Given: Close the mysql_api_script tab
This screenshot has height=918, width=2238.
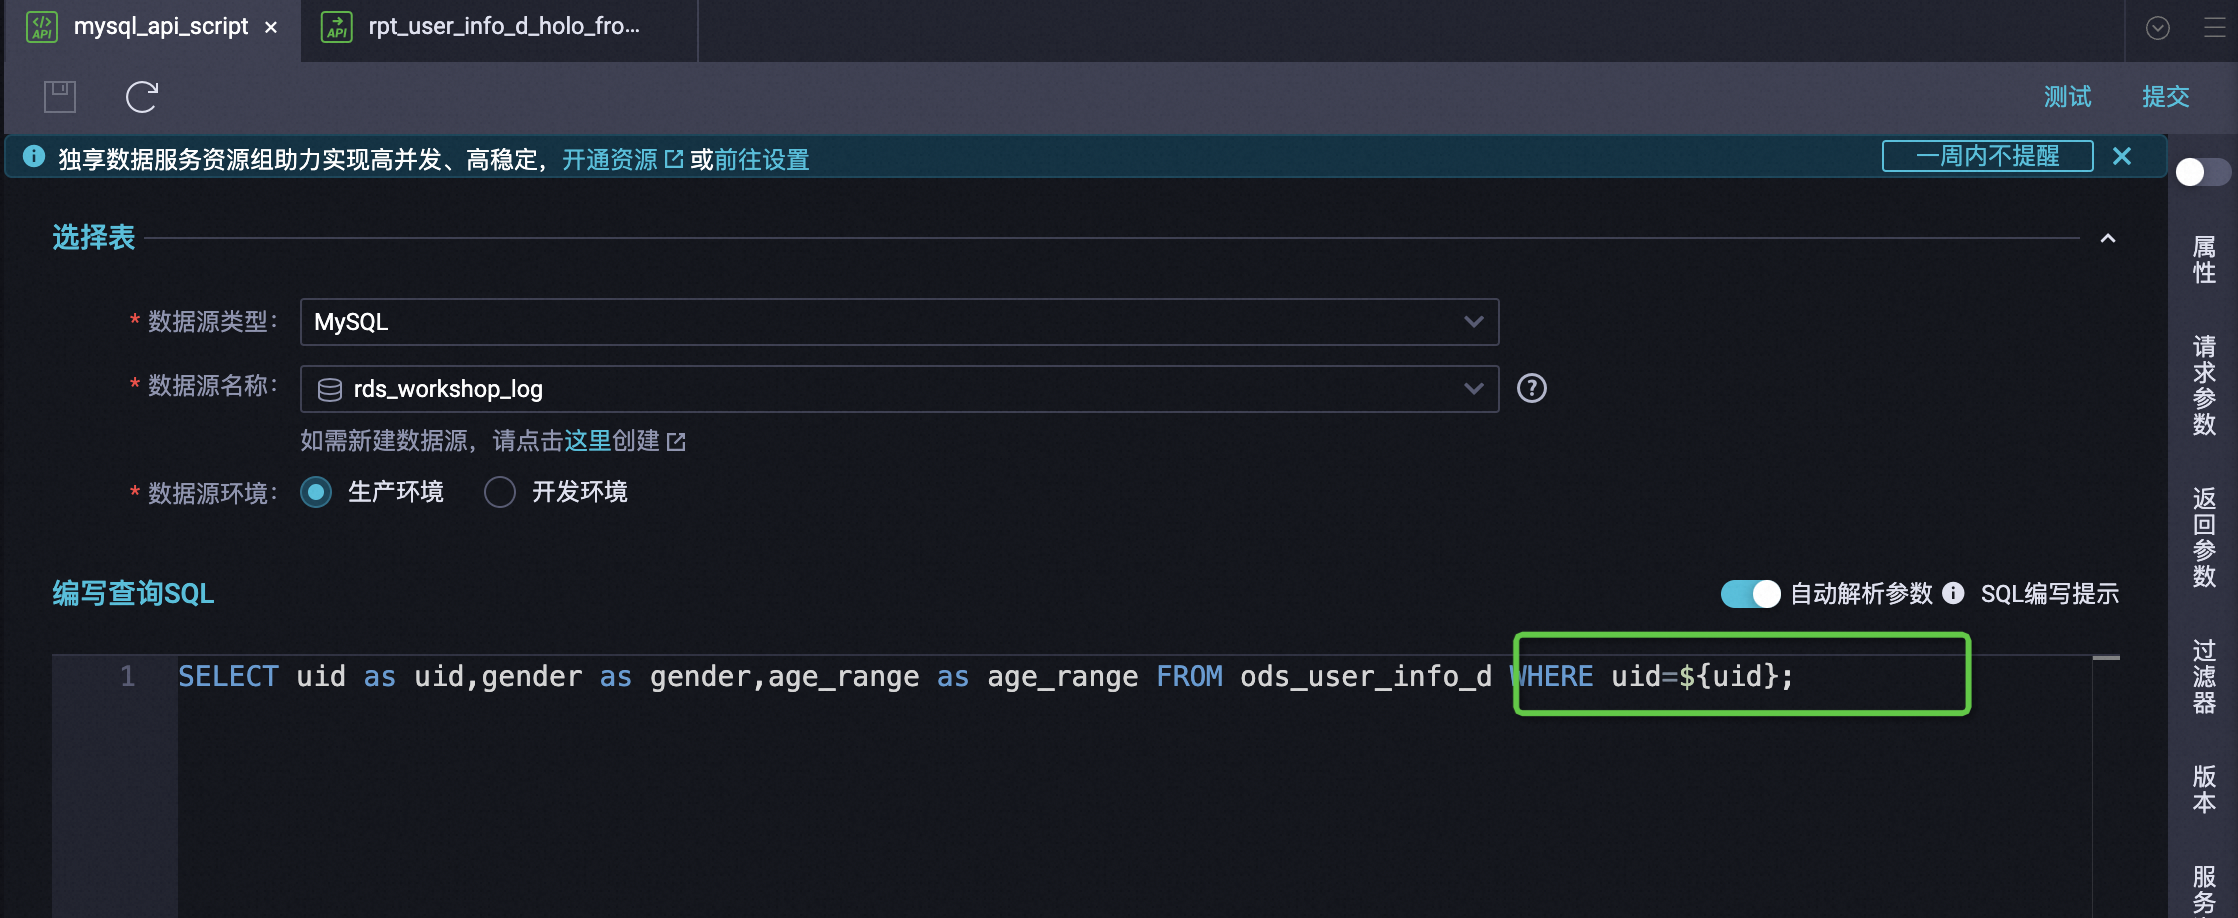Looking at the screenshot, I should coord(271,28).
